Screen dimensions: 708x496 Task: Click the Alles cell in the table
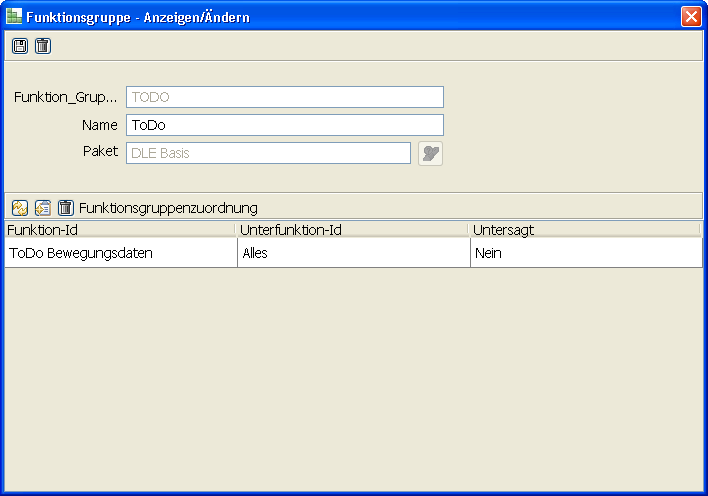(x=352, y=253)
